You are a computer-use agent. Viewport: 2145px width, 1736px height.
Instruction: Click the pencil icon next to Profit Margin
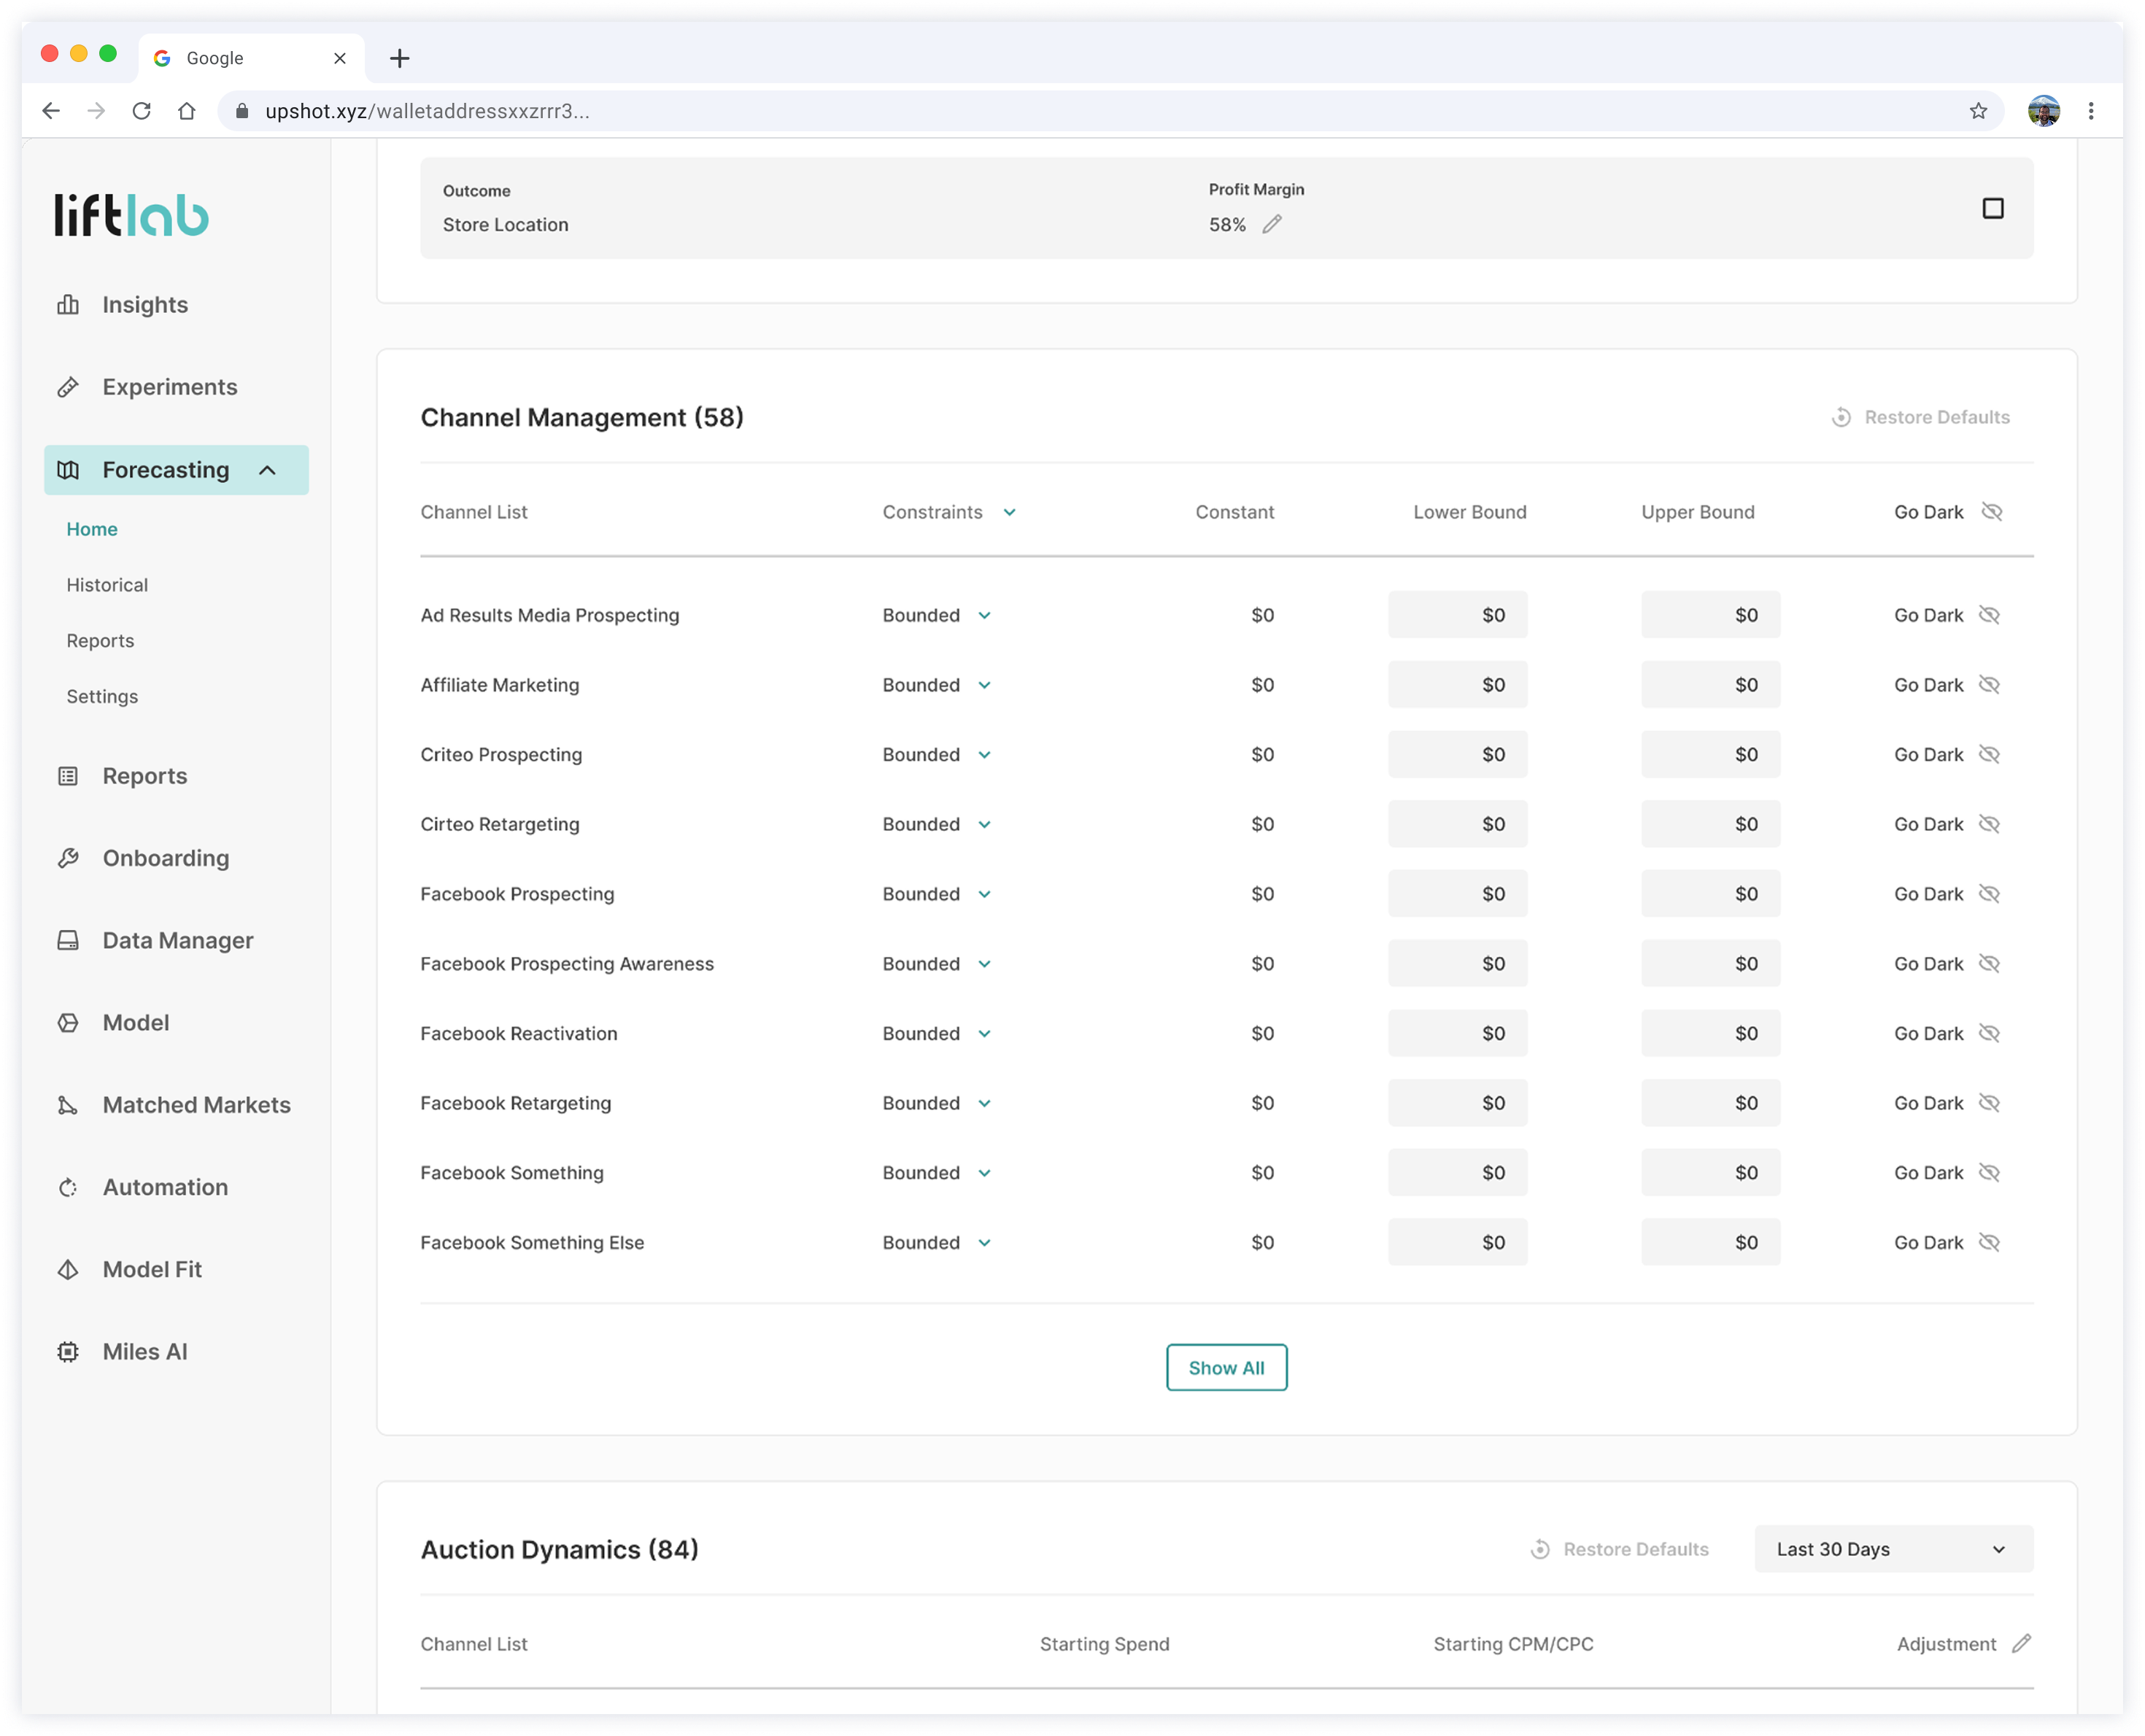[x=1271, y=225]
